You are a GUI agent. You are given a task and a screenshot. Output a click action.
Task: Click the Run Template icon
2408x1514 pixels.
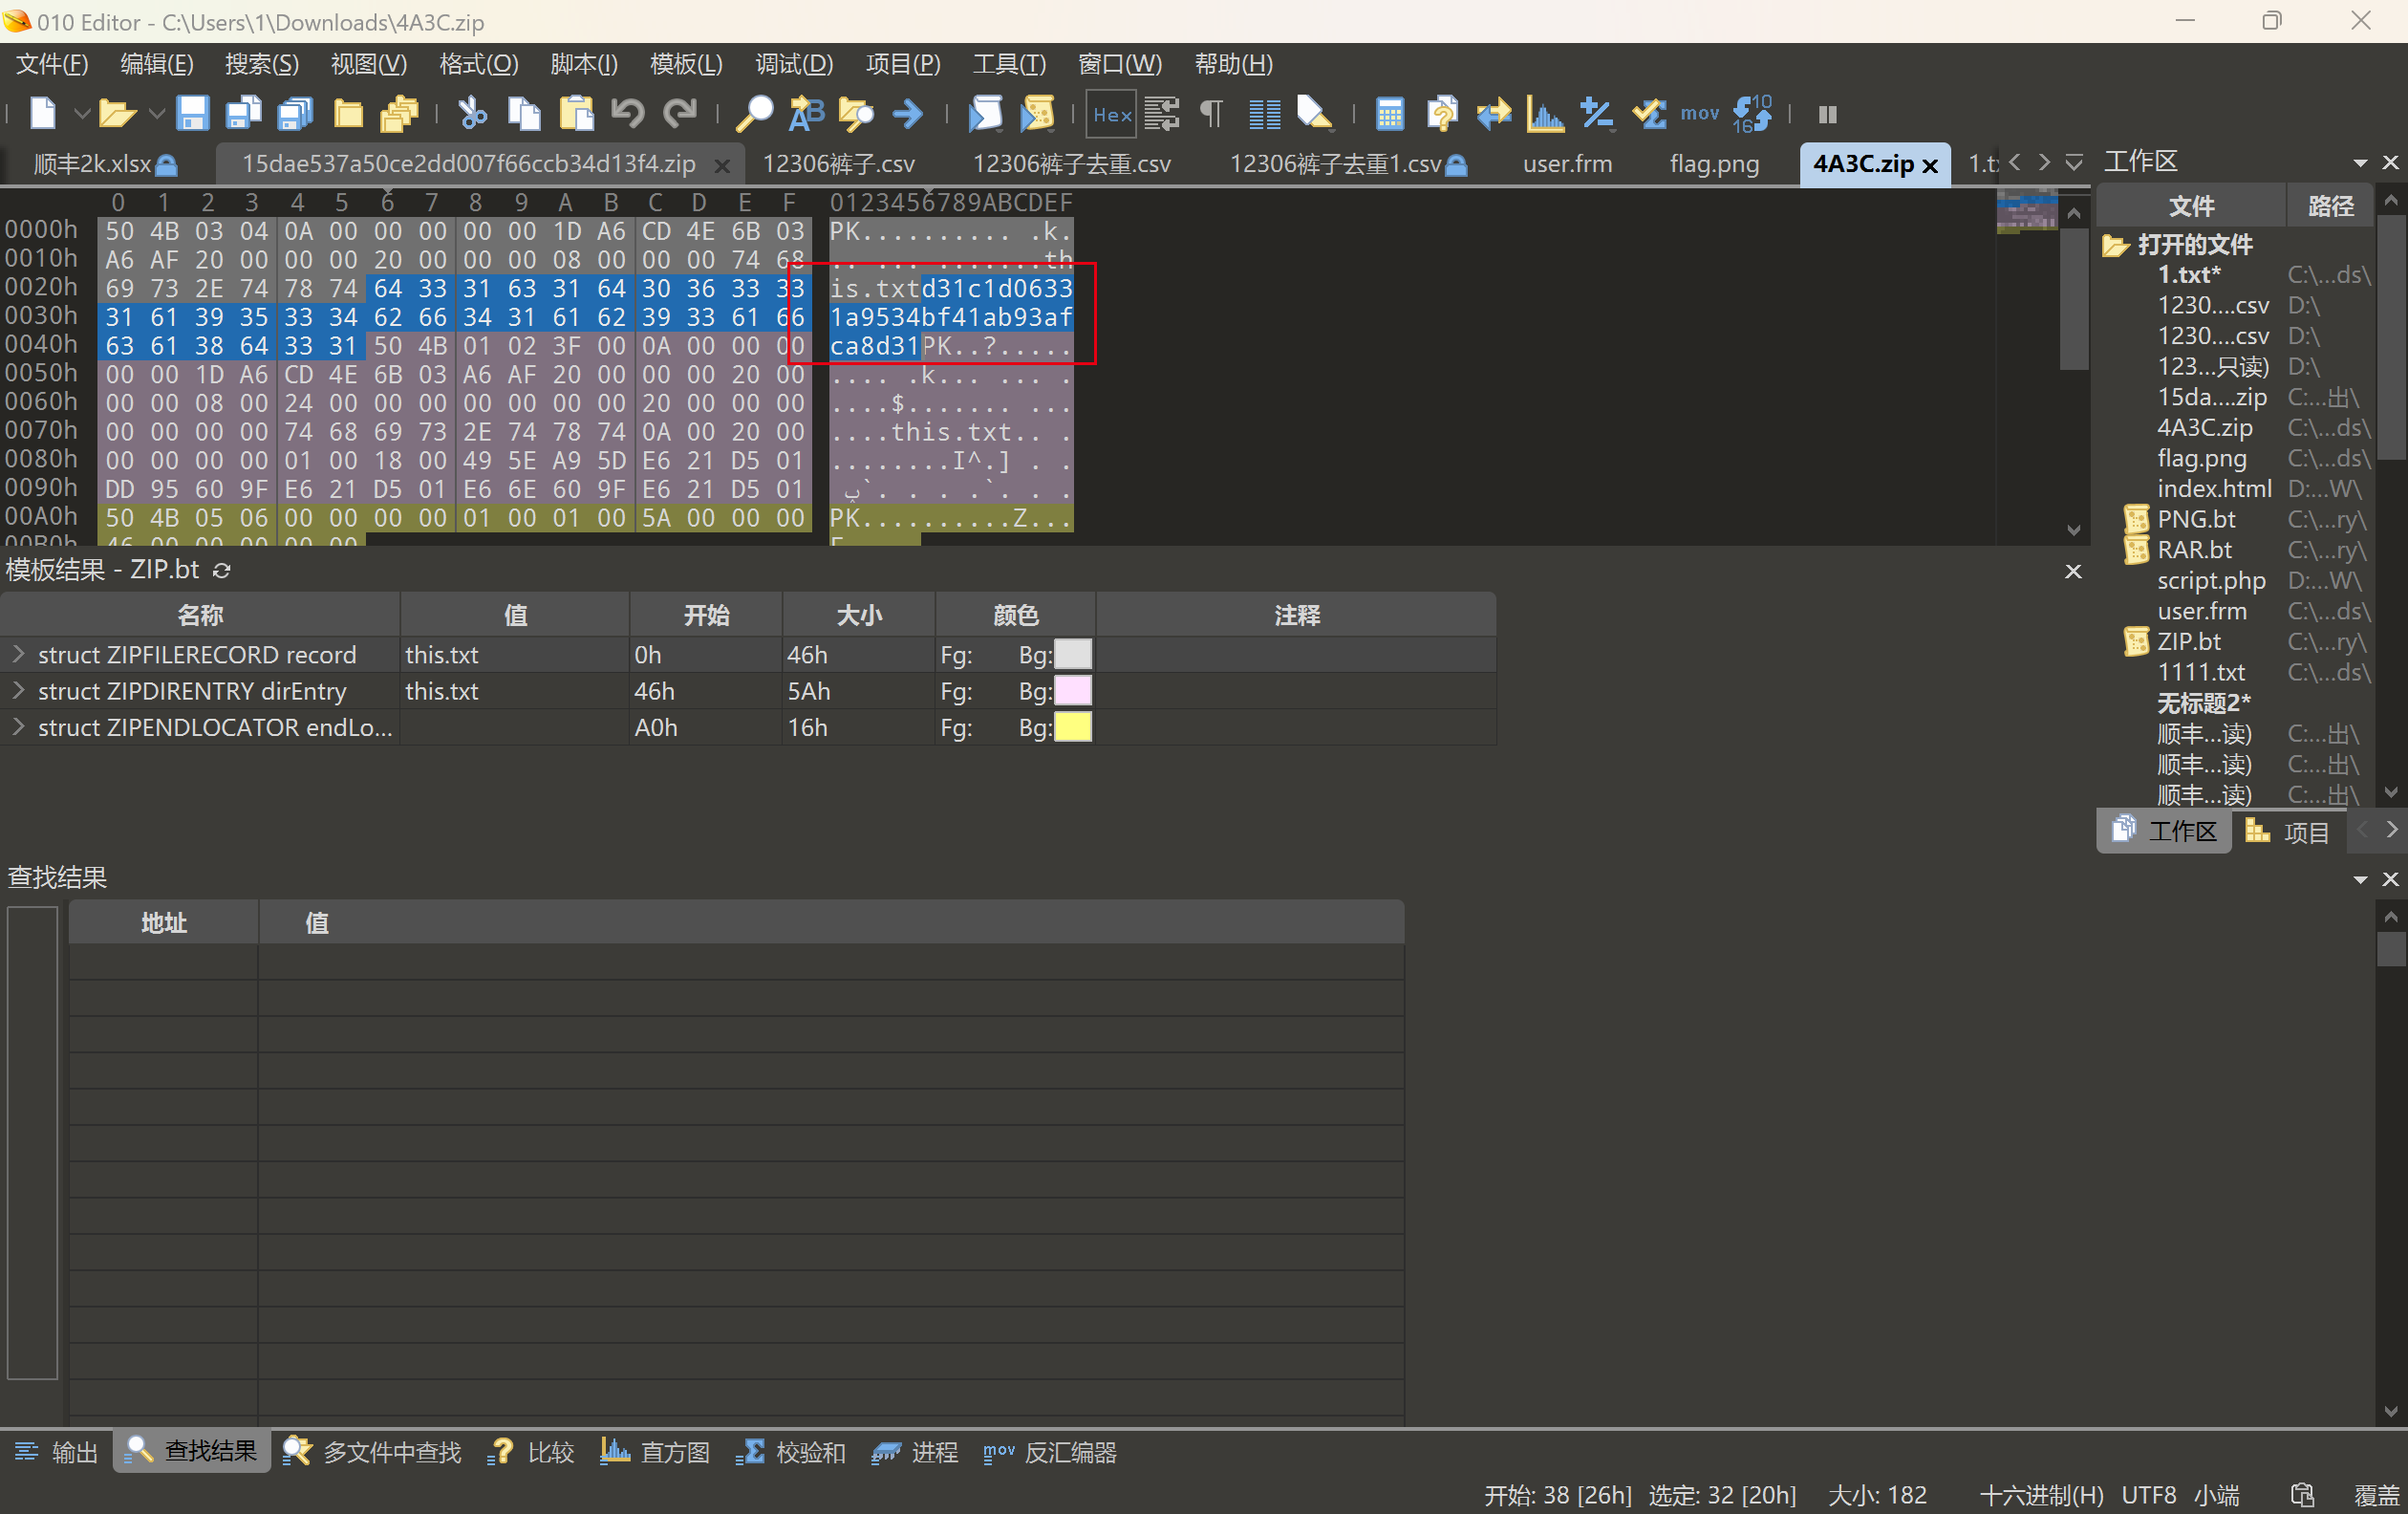(1037, 113)
